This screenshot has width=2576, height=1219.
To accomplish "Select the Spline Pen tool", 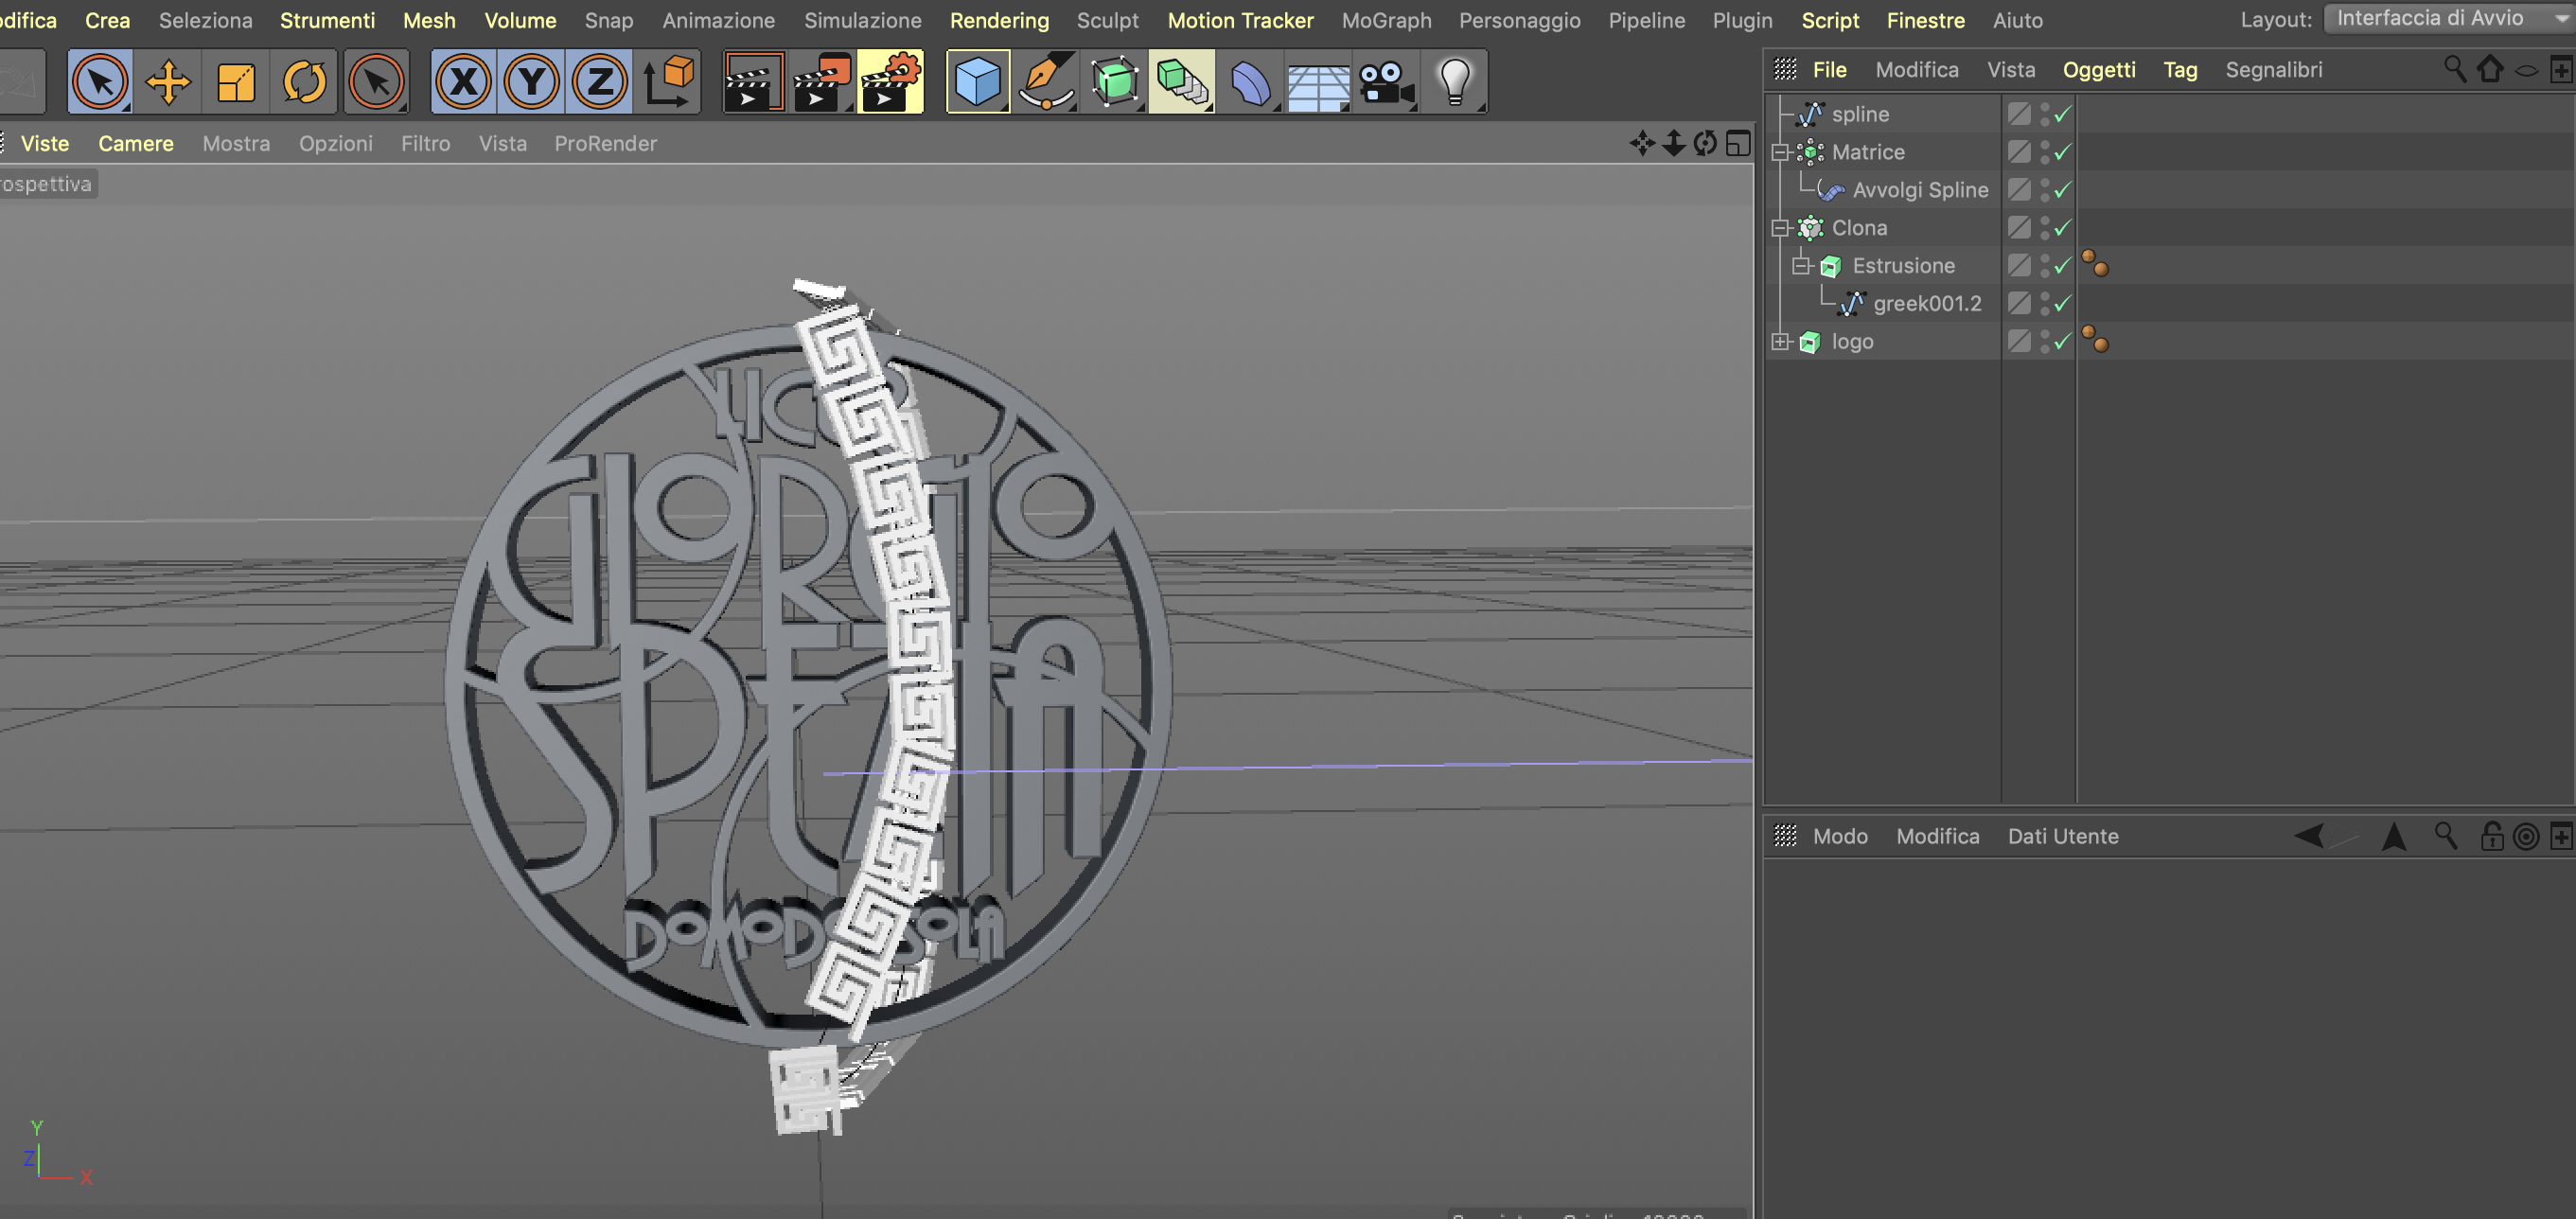I will (x=1046, y=82).
